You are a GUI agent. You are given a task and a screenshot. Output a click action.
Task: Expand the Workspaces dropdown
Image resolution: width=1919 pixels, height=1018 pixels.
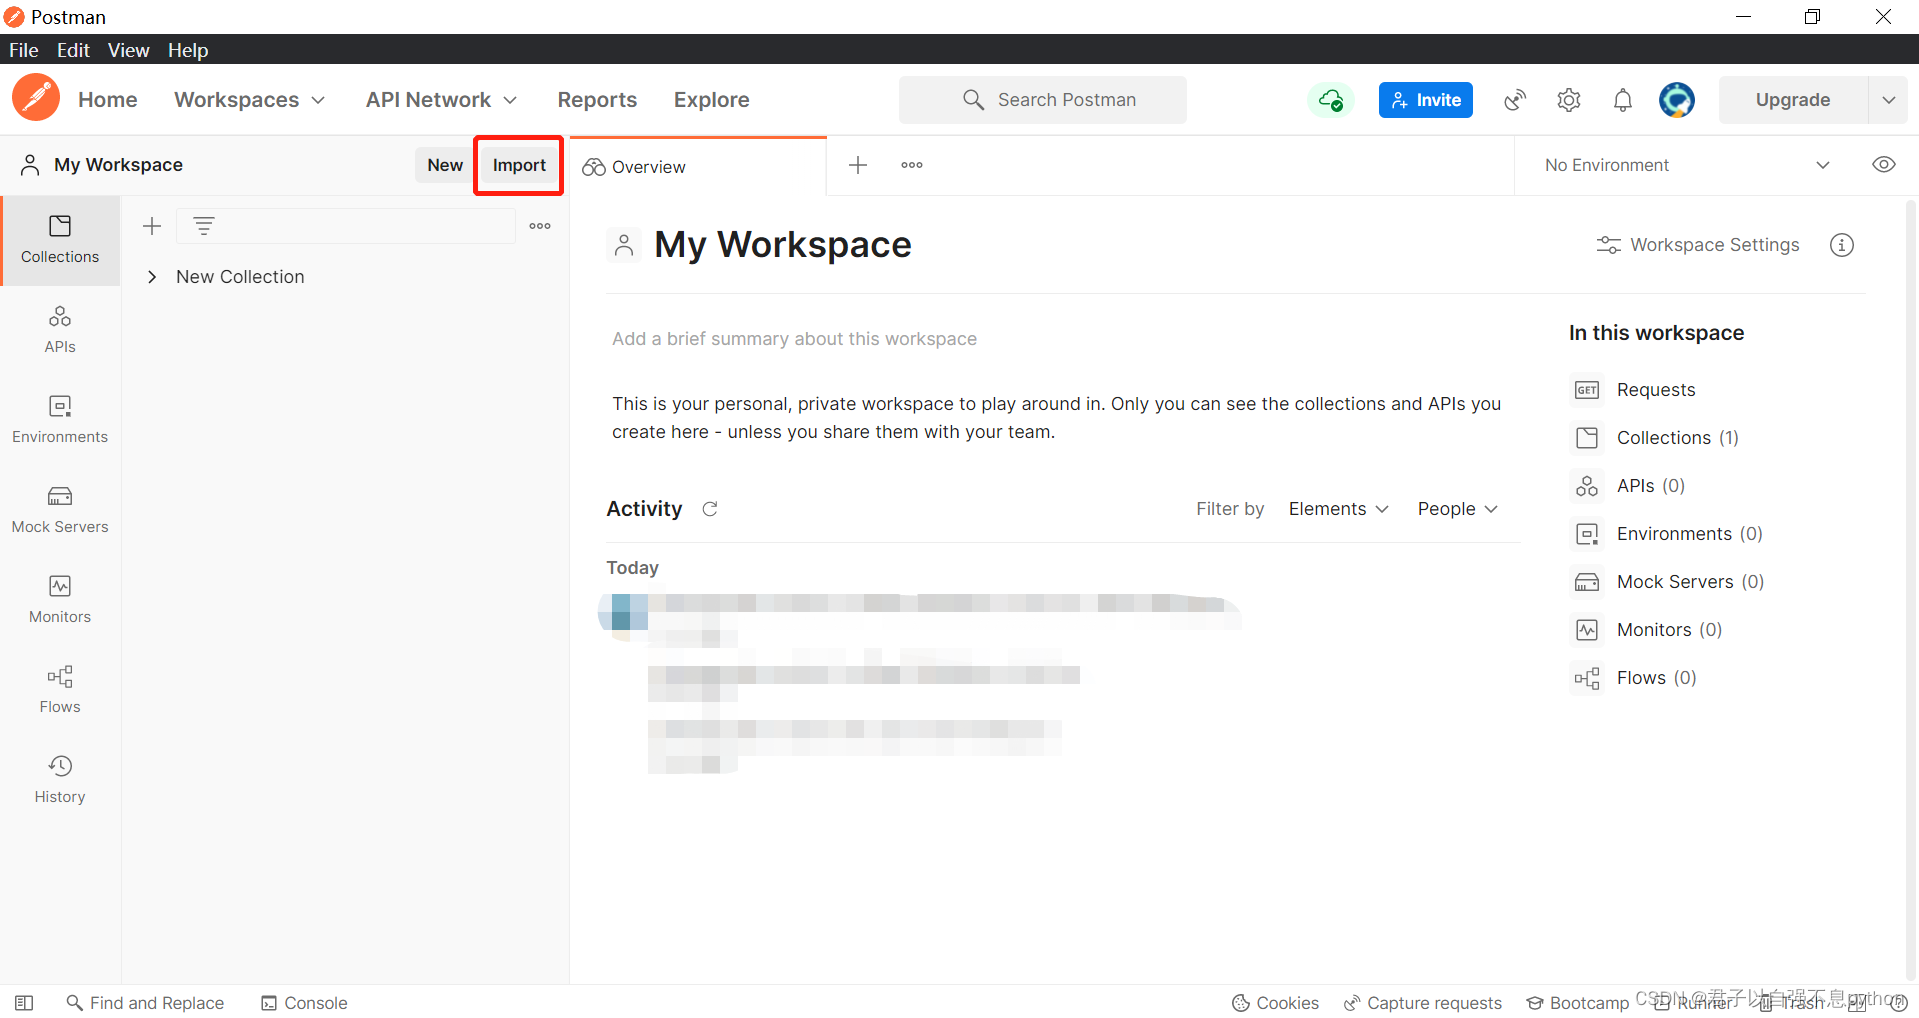250,100
